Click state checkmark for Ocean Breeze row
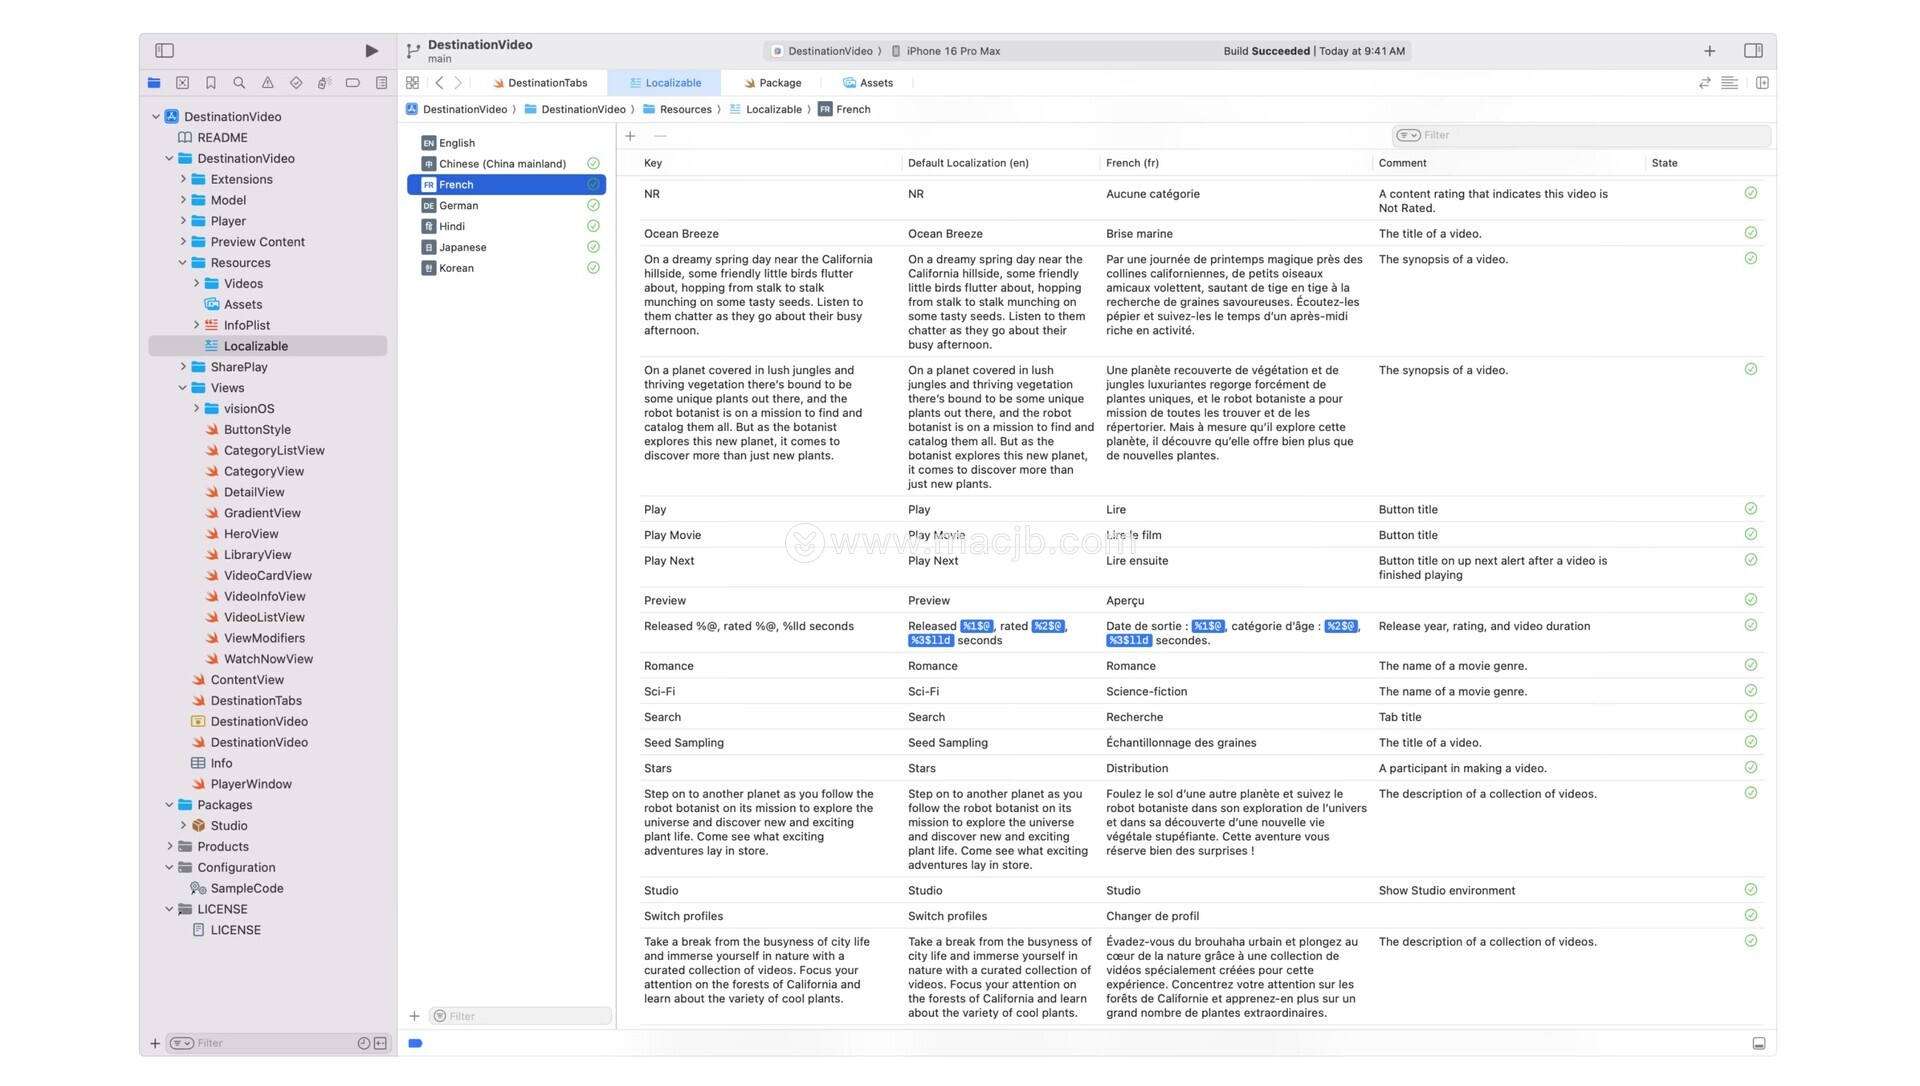1920x1086 pixels. coord(1750,233)
